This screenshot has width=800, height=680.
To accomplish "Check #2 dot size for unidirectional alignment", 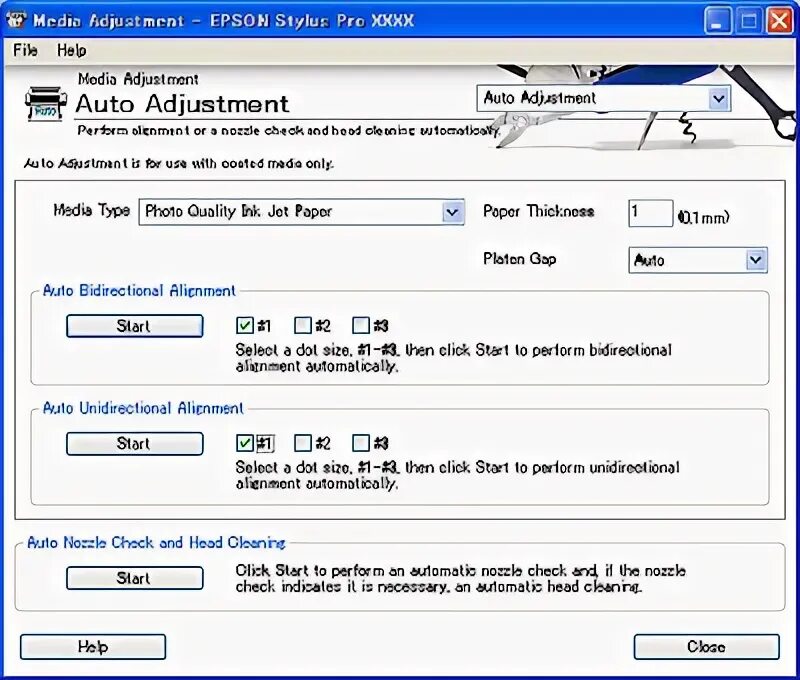I will [303, 443].
